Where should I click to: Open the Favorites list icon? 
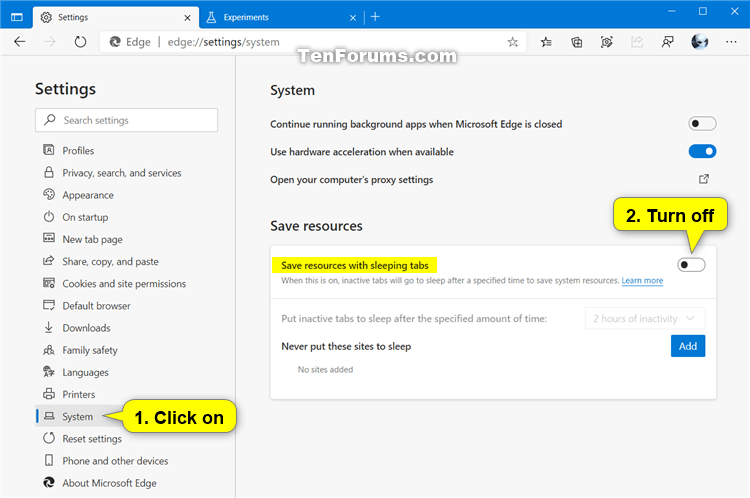(x=546, y=42)
